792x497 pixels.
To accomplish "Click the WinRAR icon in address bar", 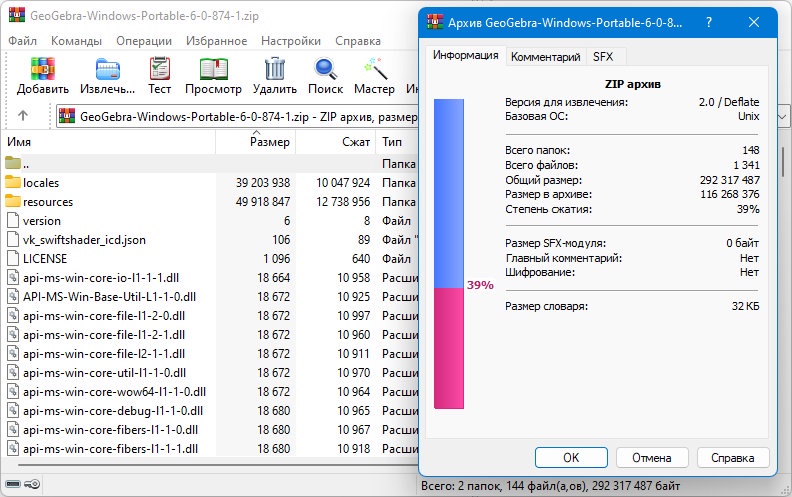I will [67, 116].
